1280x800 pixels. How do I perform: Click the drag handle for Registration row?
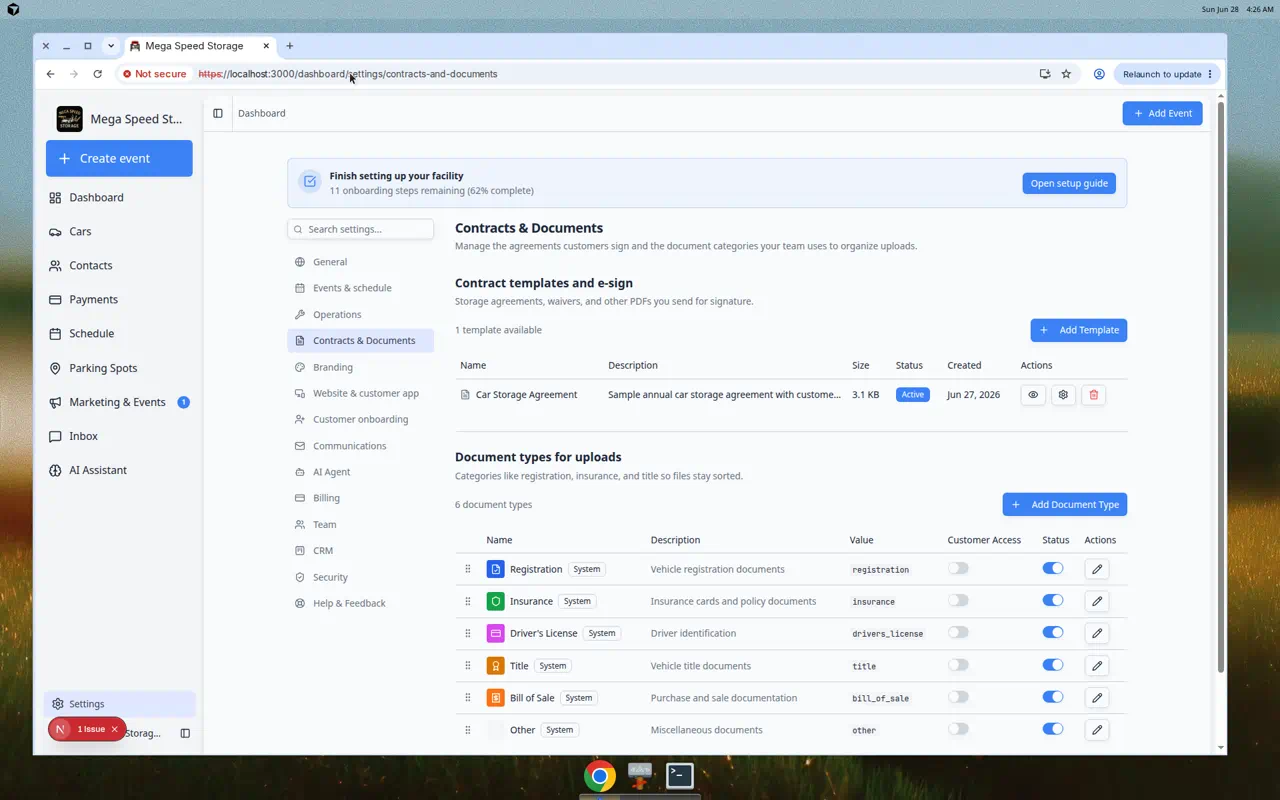pos(467,569)
